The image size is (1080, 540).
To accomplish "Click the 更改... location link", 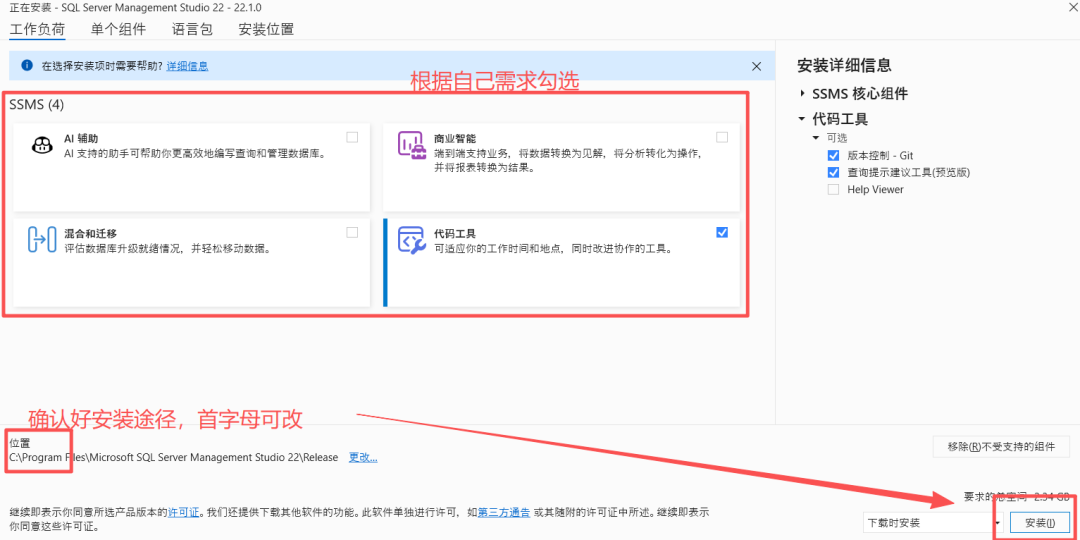I will click(x=363, y=457).
